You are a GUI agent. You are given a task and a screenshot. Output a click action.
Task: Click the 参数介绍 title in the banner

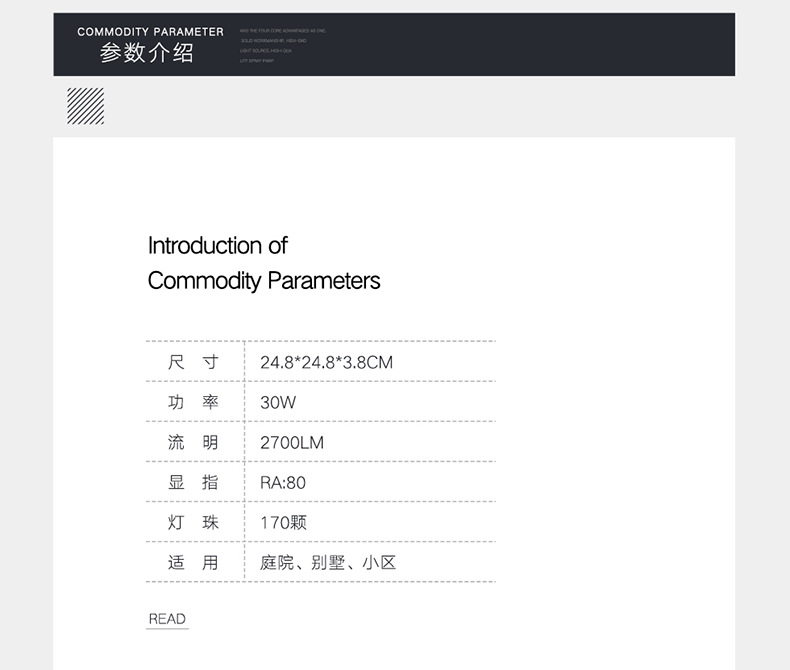click(x=147, y=54)
